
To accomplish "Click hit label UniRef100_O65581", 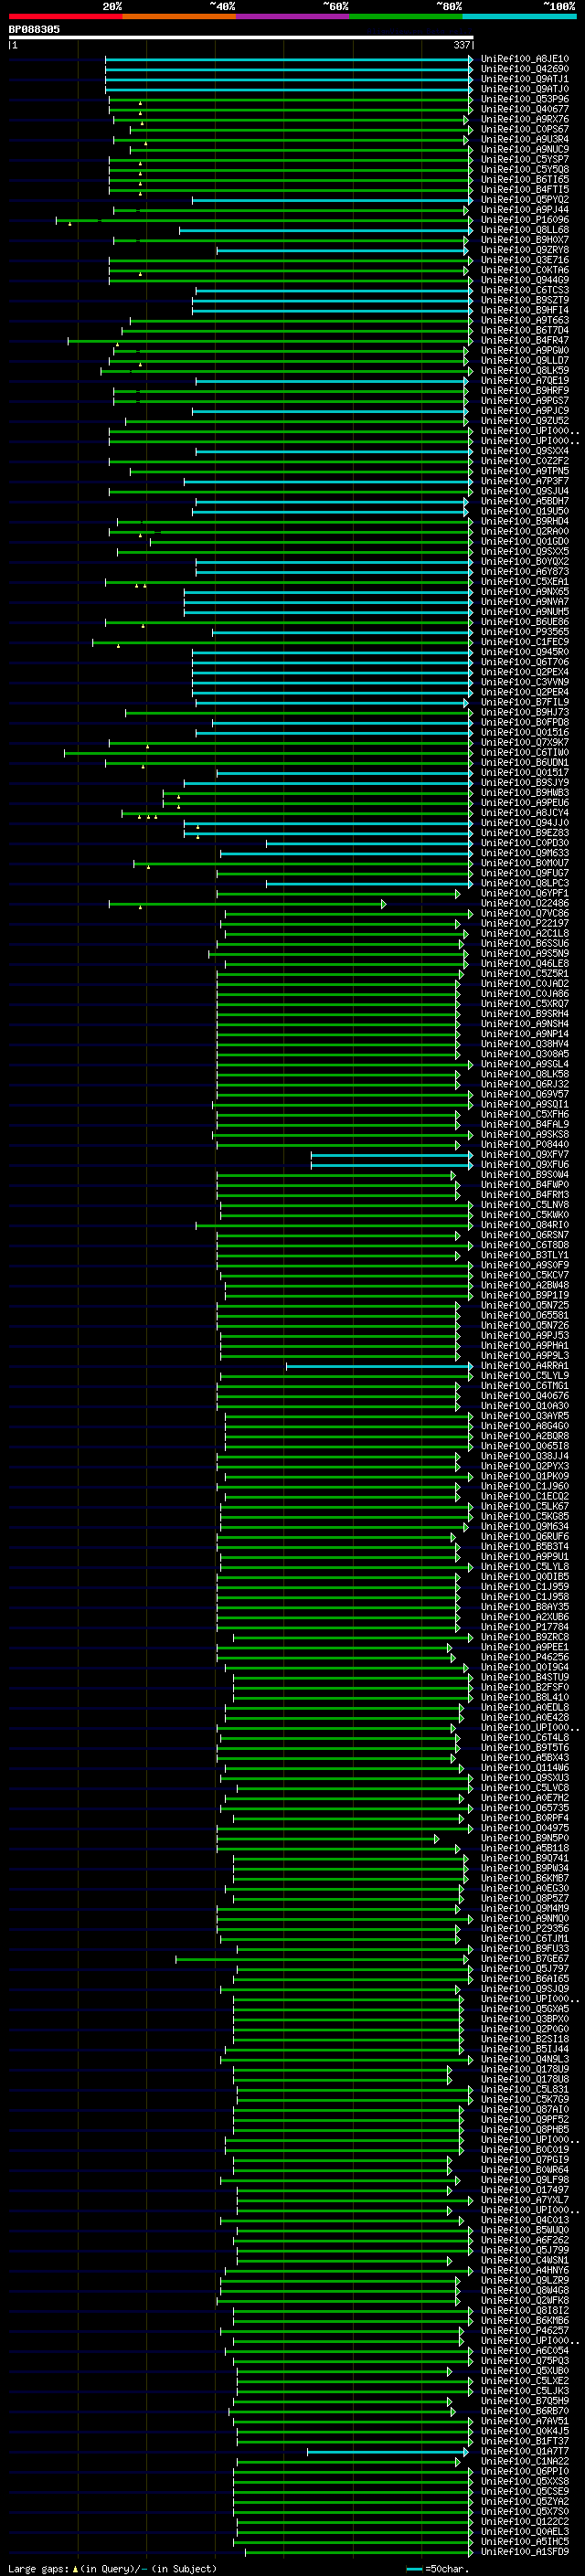I will coord(525,1315).
